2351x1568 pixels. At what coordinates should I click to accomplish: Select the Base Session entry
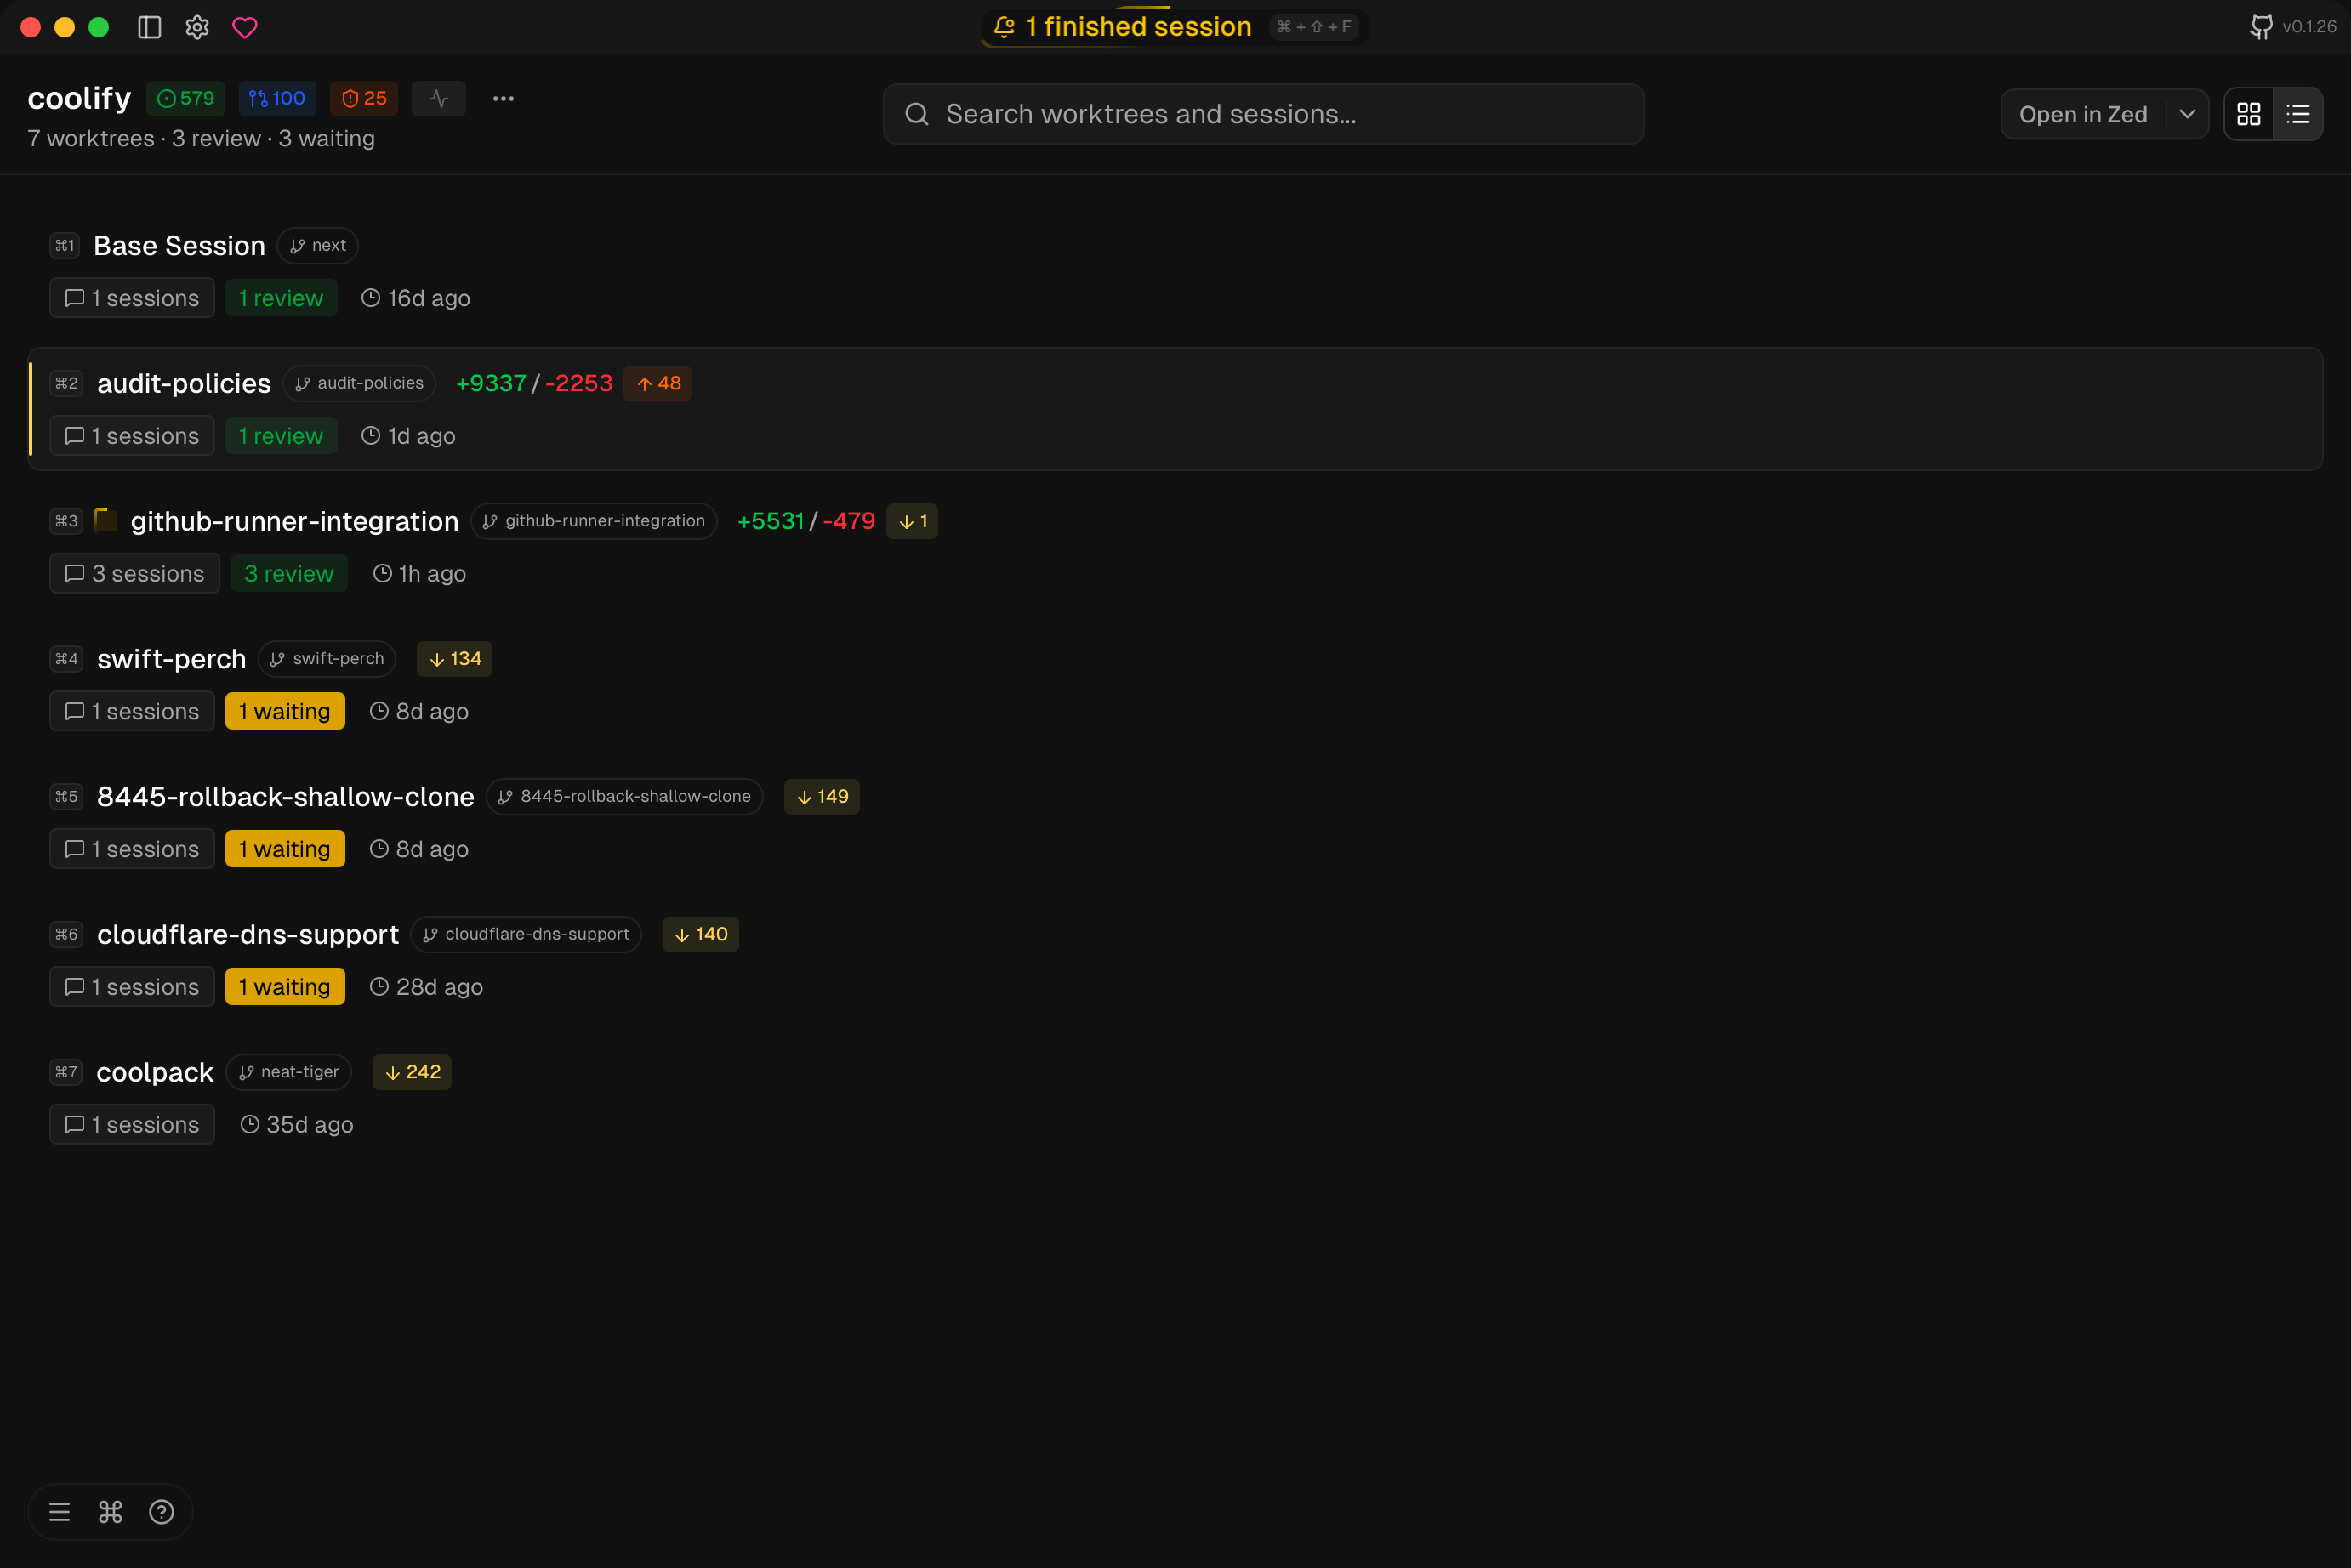click(179, 245)
